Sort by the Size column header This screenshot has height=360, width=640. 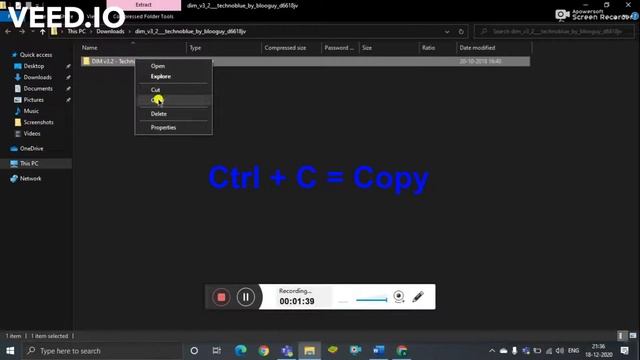click(x=389, y=48)
